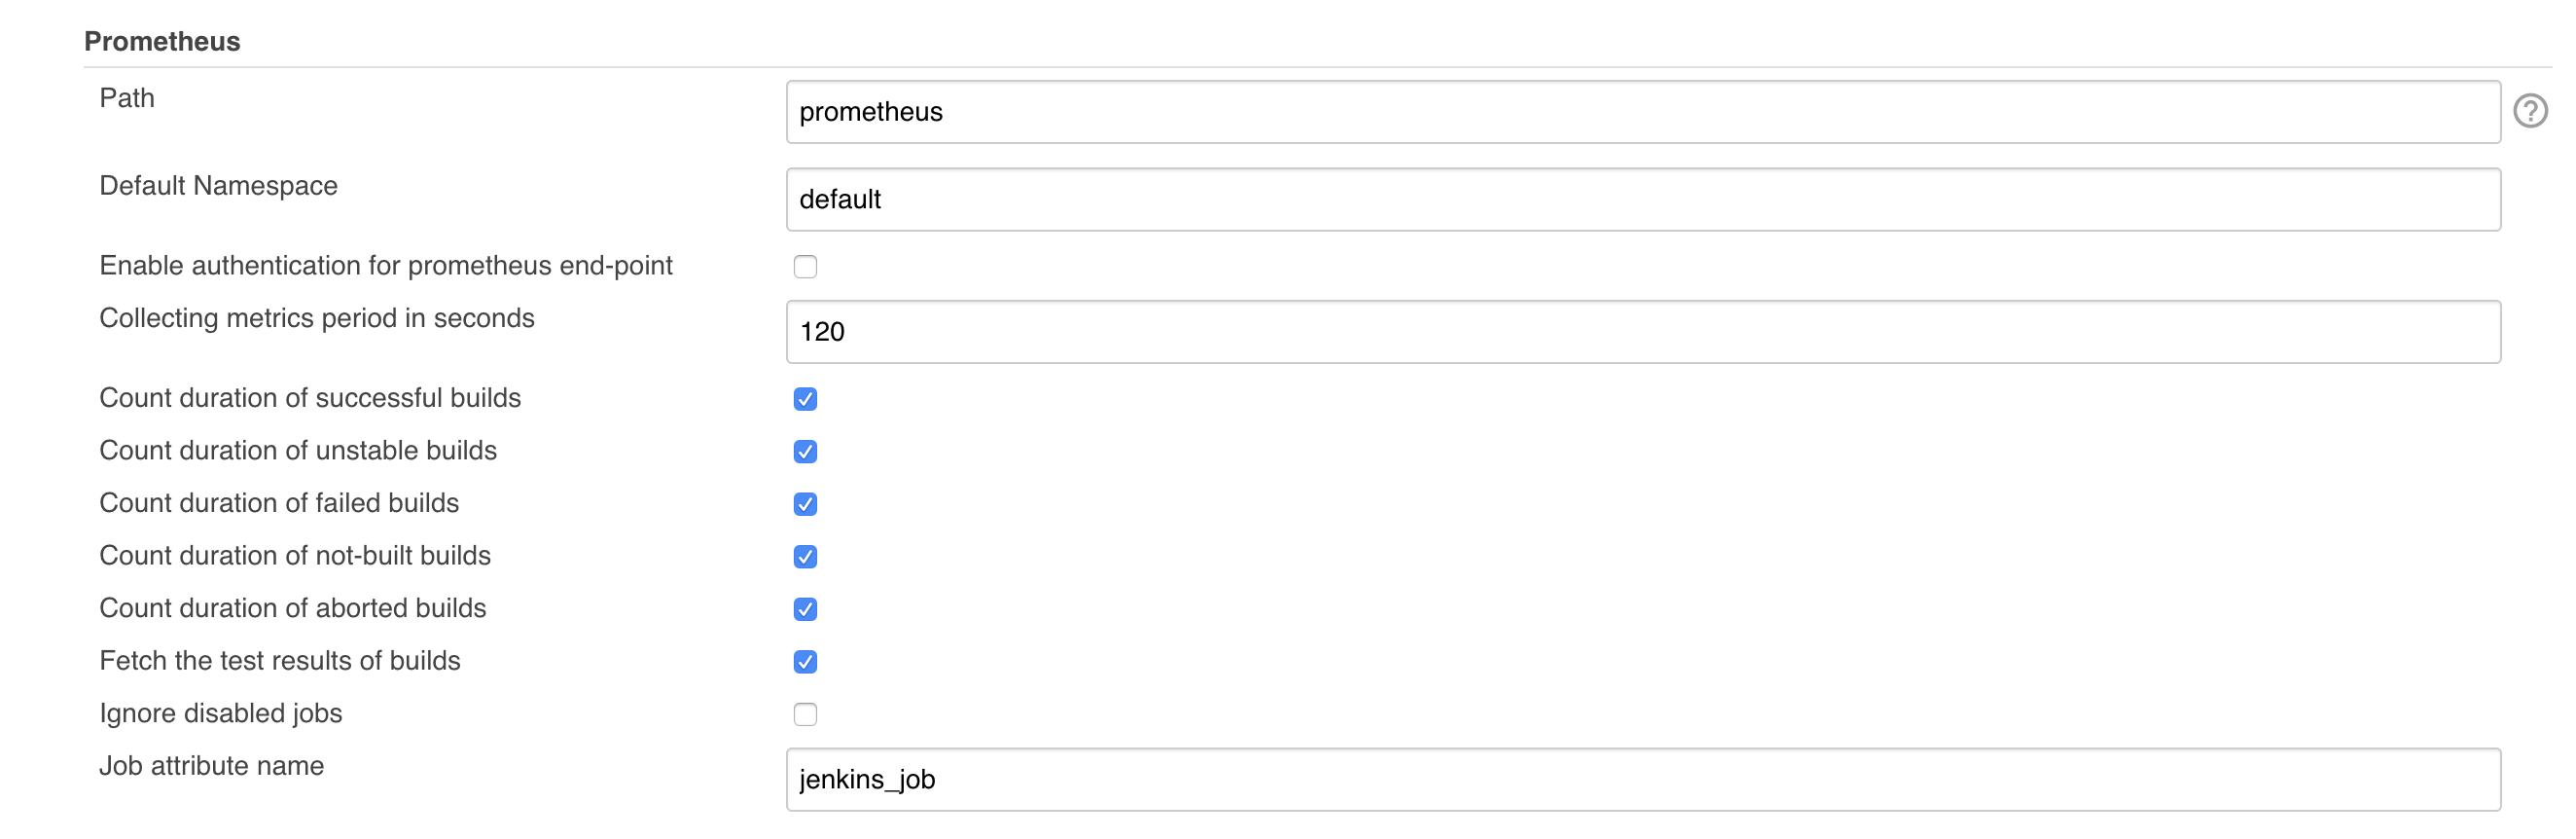This screenshot has height=839, width=2576.
Task: Toggle Count duration of not-built builds
Action: point(805,557)
